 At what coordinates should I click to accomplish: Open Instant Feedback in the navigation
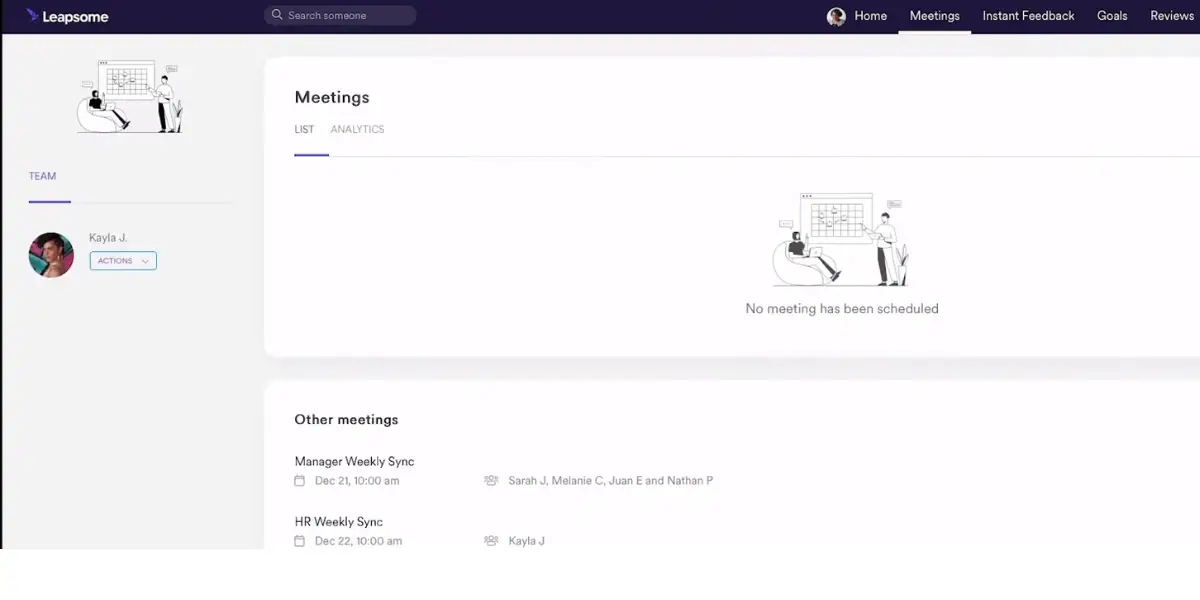coord(1028,16)
